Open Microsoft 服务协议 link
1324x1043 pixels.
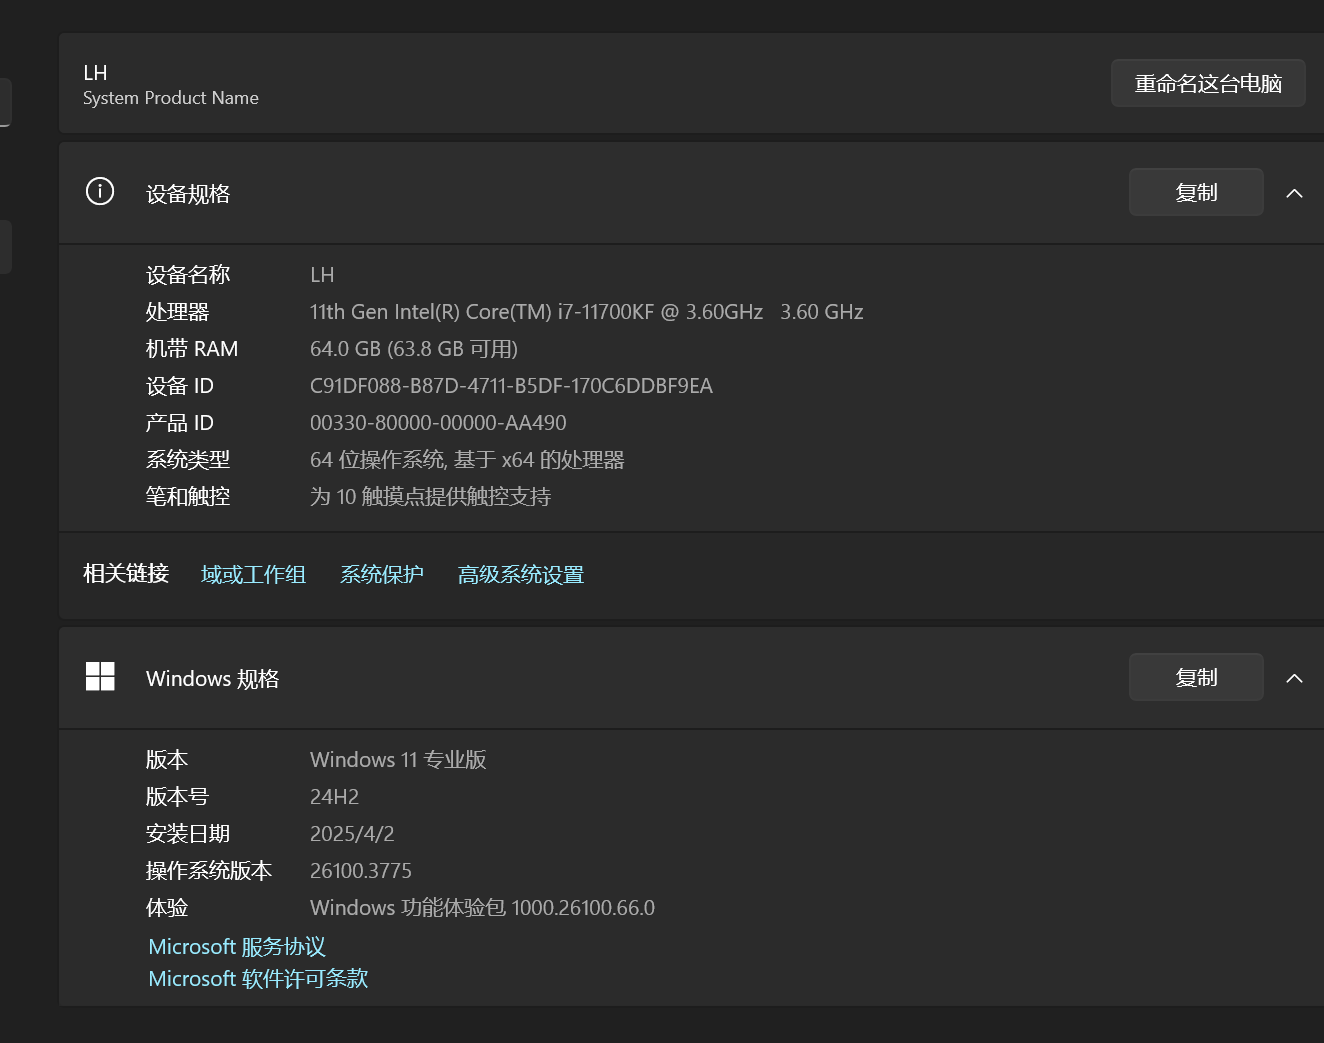pos(237,946)
